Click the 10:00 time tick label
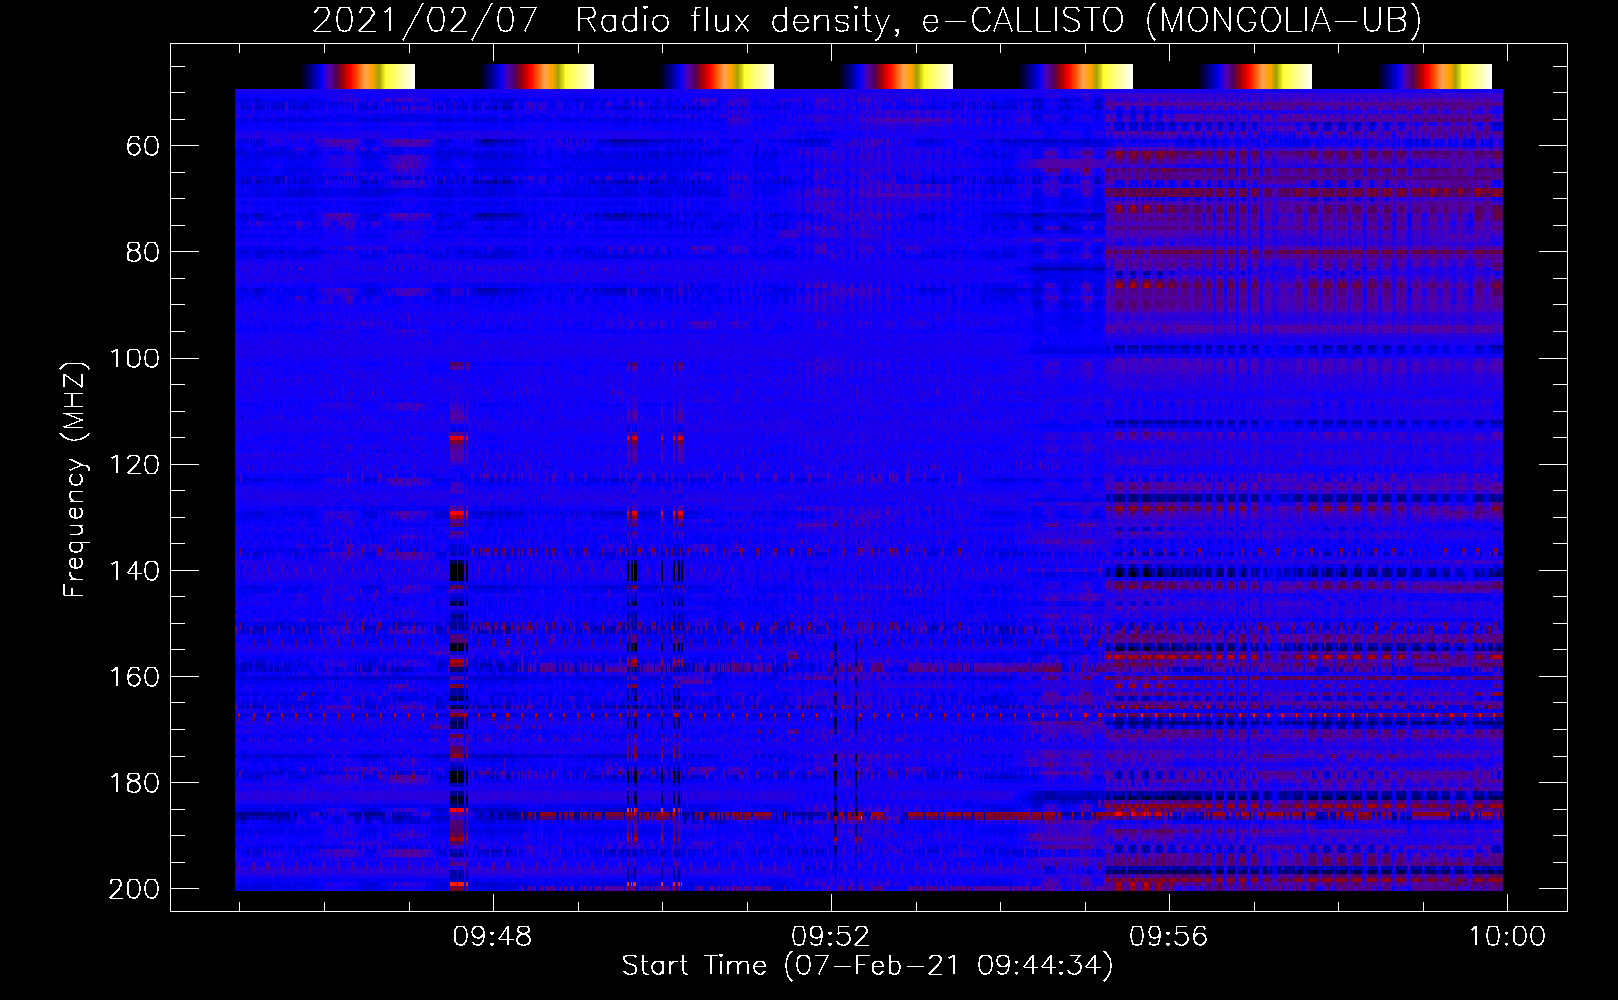This screenshot has width=1618, height=1000. click(1506, 937)
